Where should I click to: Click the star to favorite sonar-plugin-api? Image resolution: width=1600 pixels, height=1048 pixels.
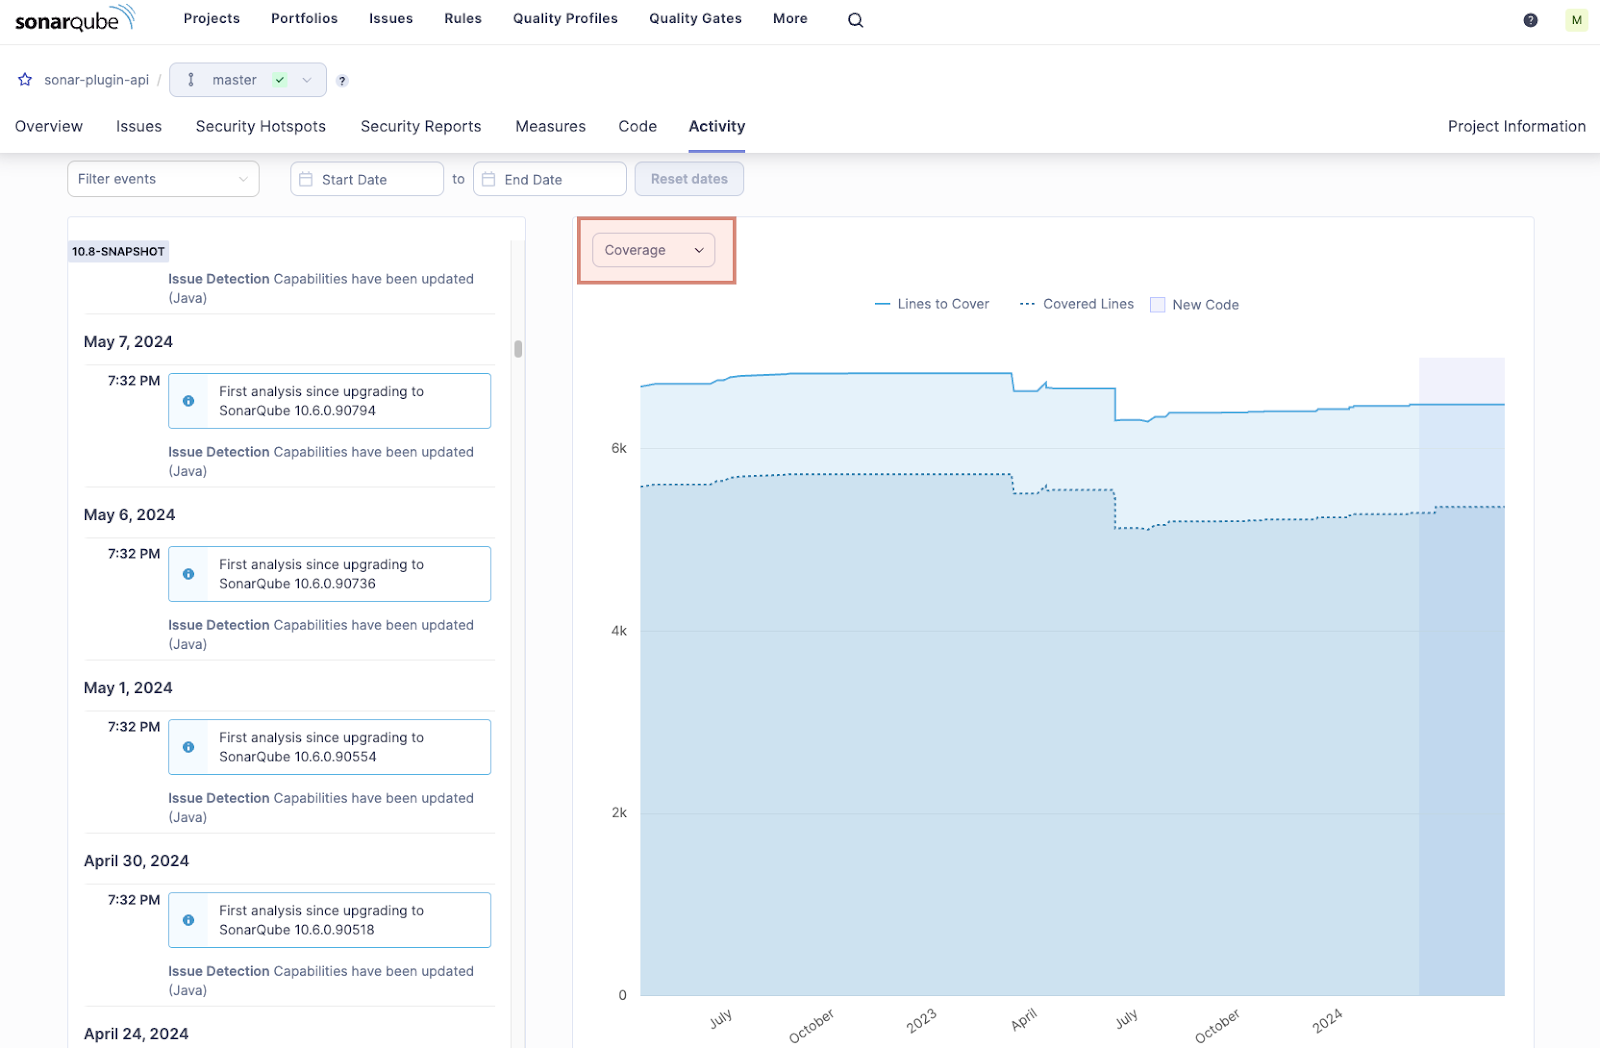25,79
